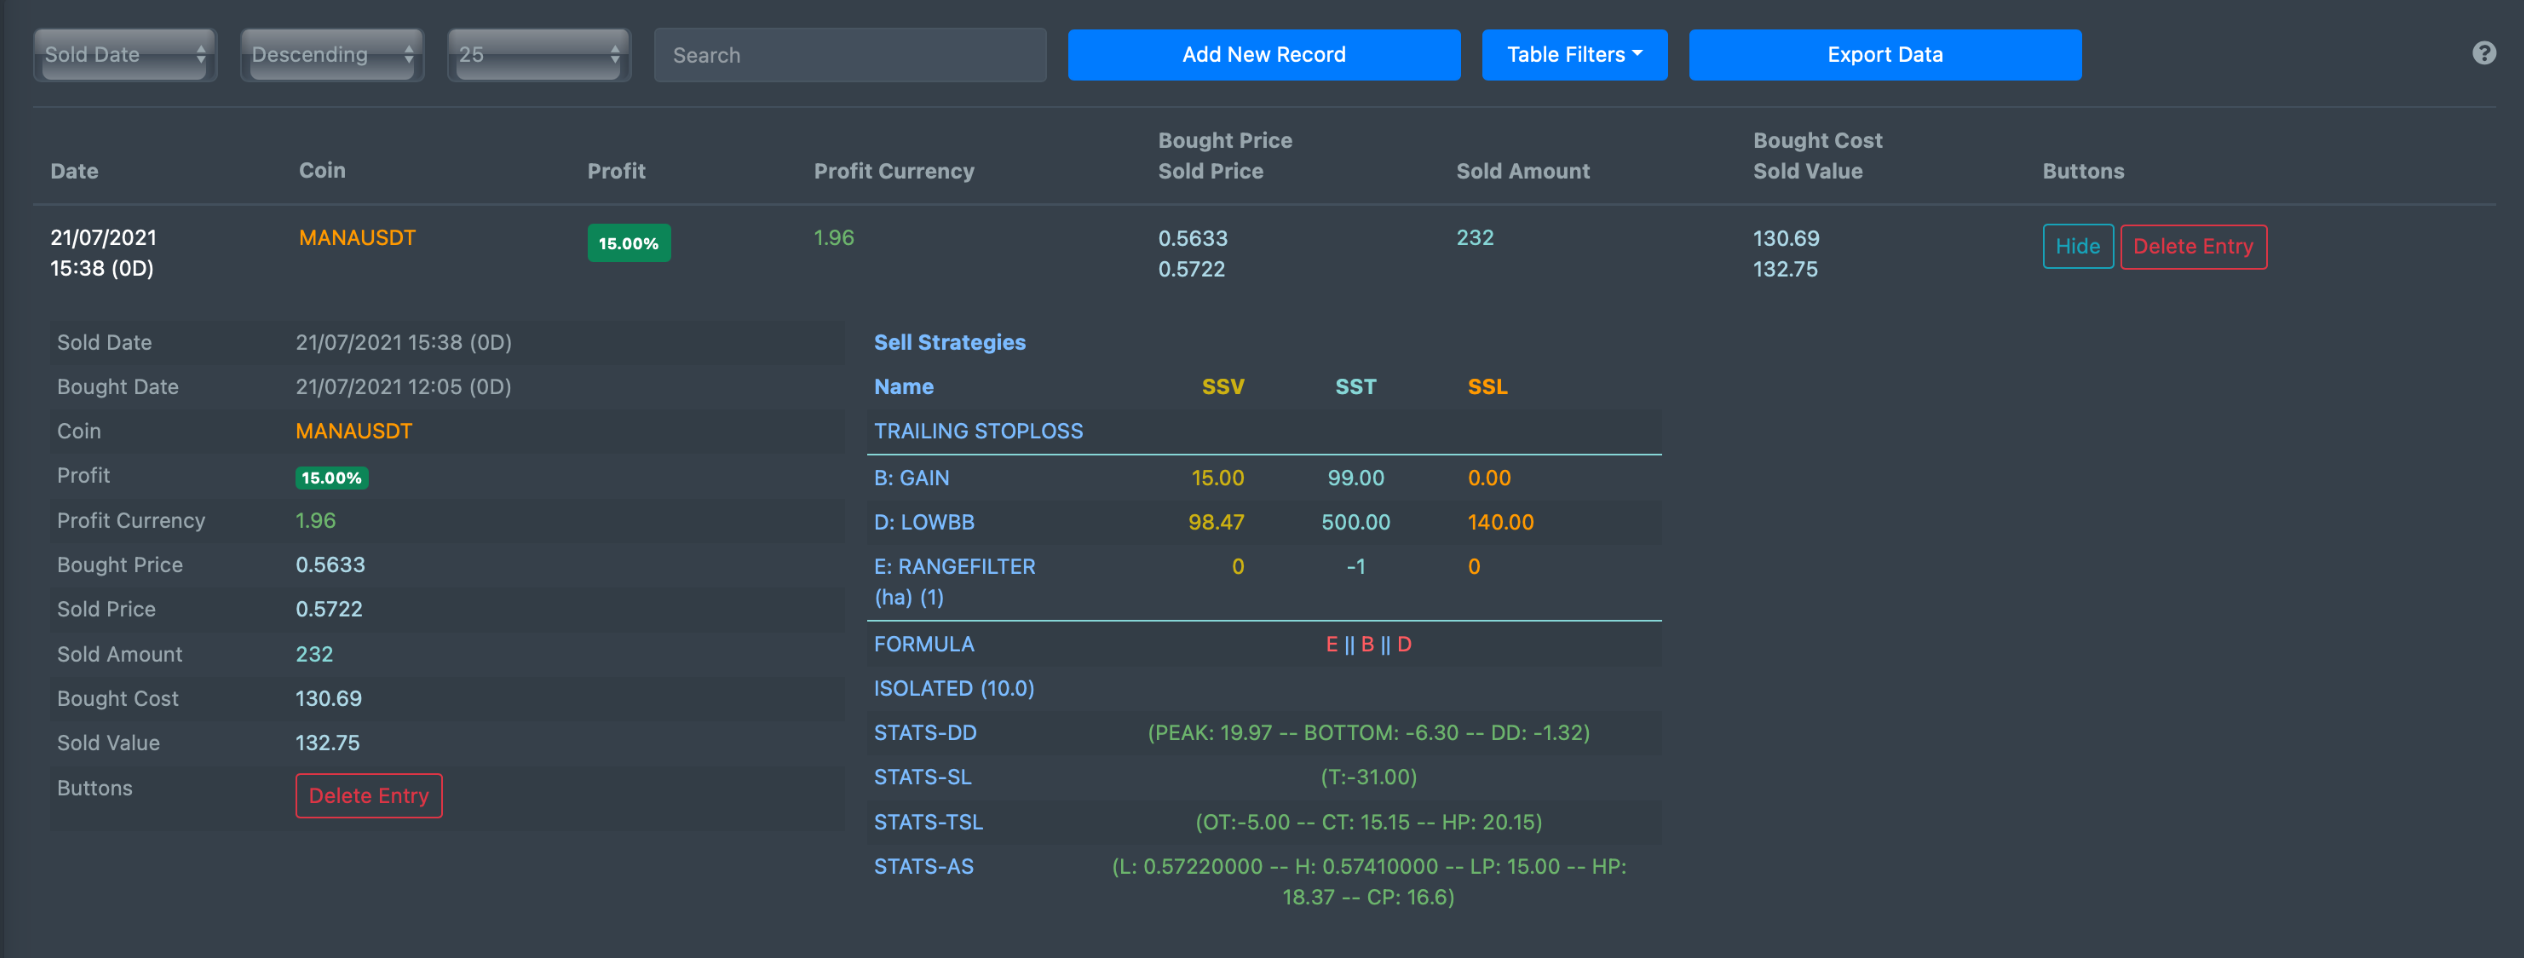
Task: Click the SST column header
Action: coord(1356,387)
